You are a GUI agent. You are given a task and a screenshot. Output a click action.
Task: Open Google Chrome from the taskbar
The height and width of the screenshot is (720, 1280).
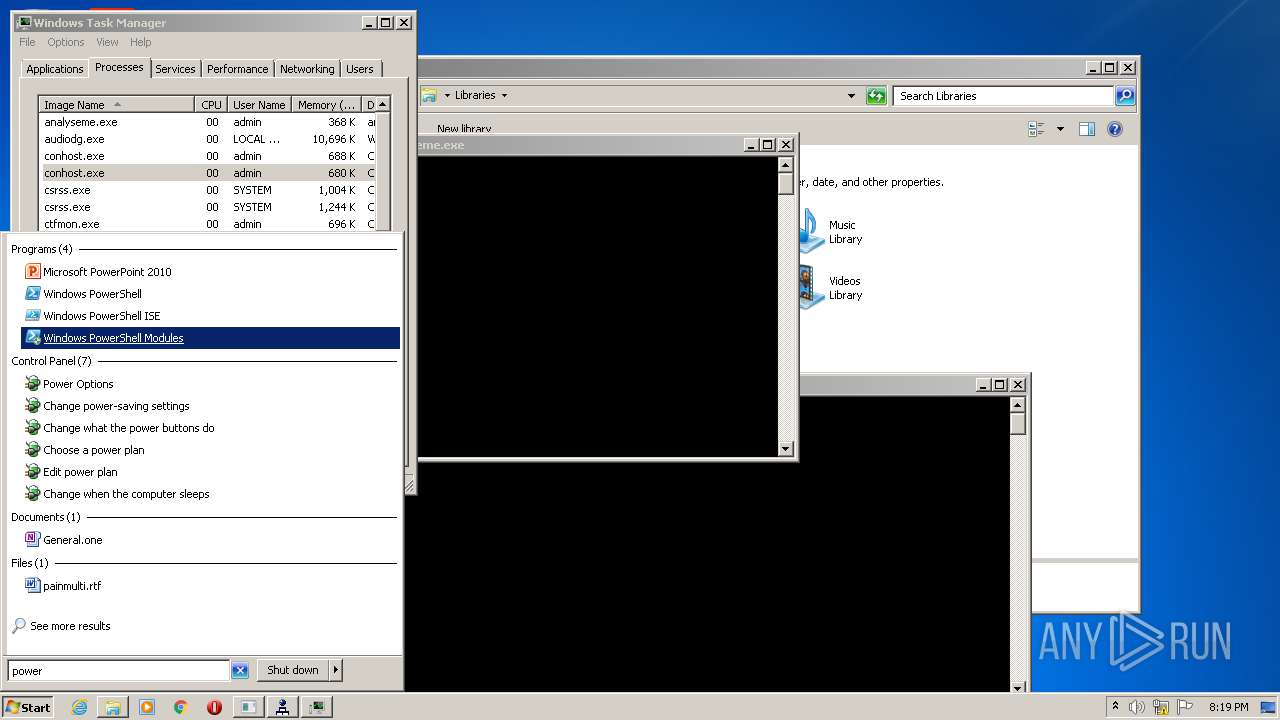coord(181,707)
